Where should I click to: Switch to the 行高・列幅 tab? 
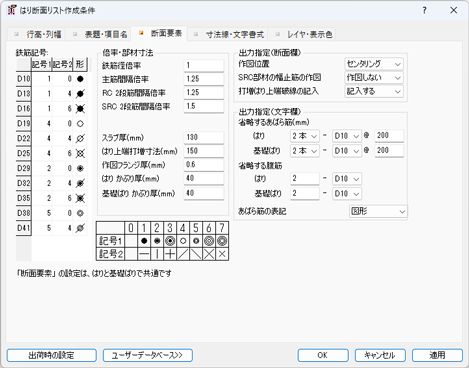(37, 34)
